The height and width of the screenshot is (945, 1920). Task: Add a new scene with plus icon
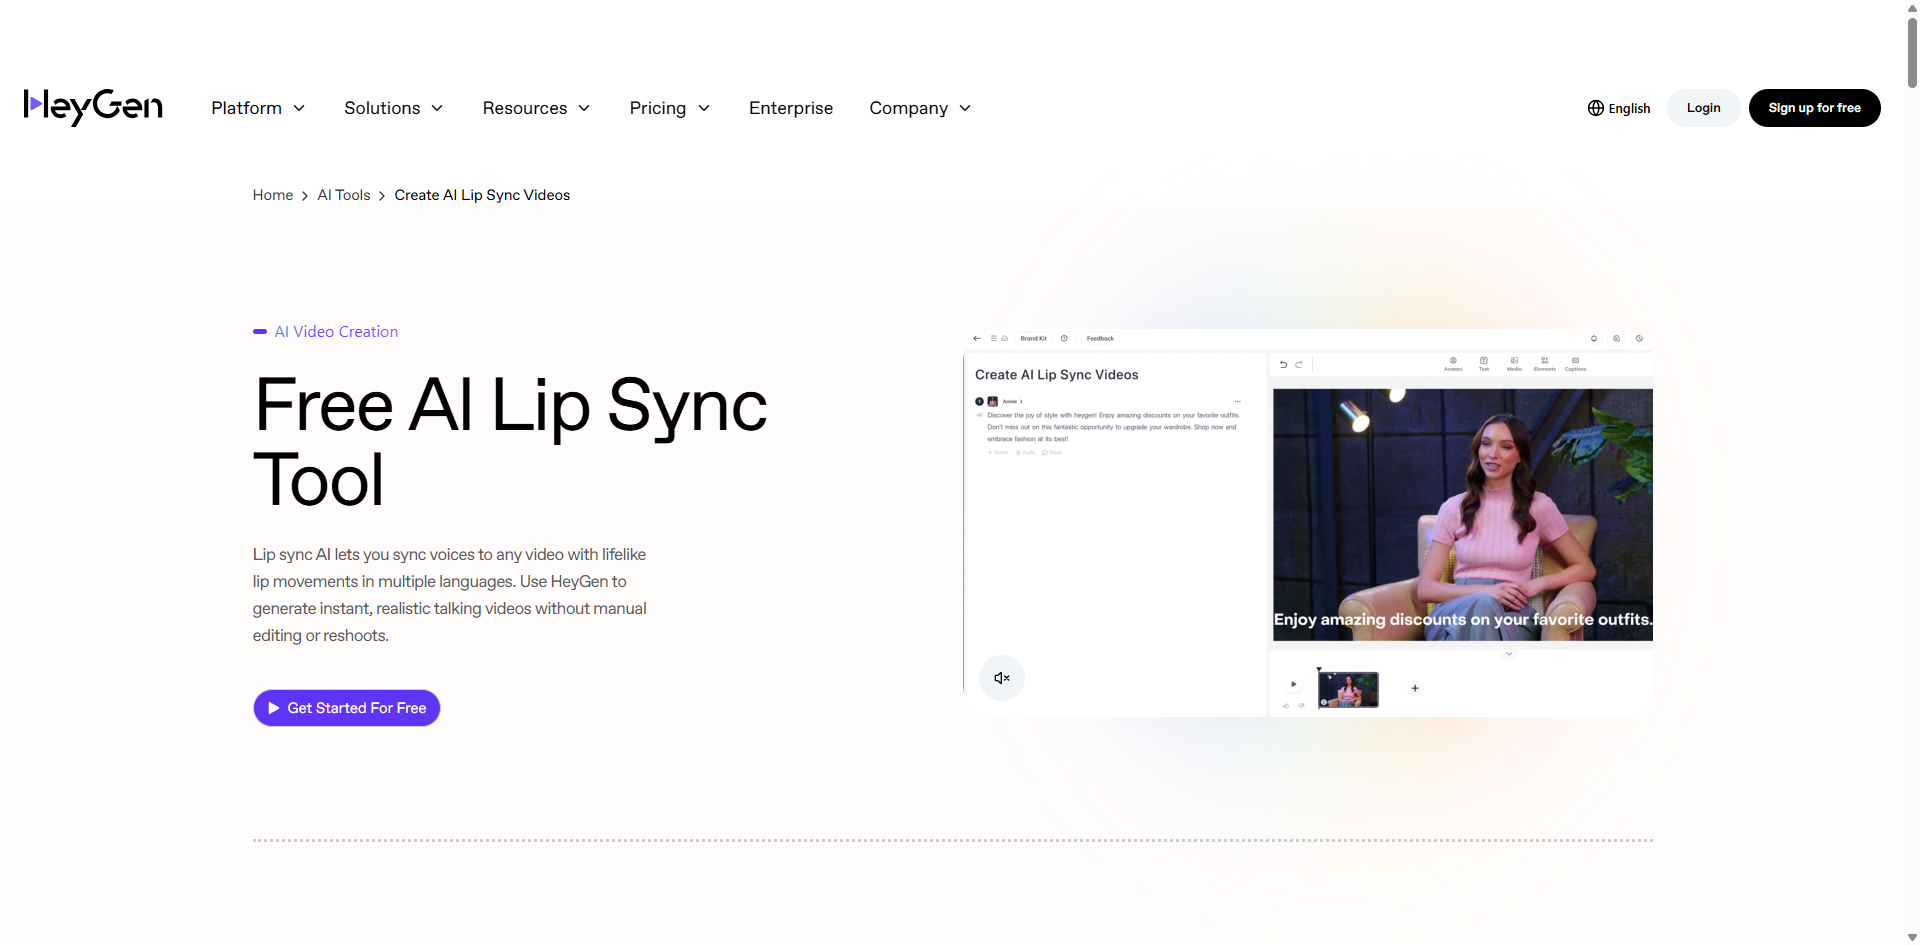[1415, 688]
